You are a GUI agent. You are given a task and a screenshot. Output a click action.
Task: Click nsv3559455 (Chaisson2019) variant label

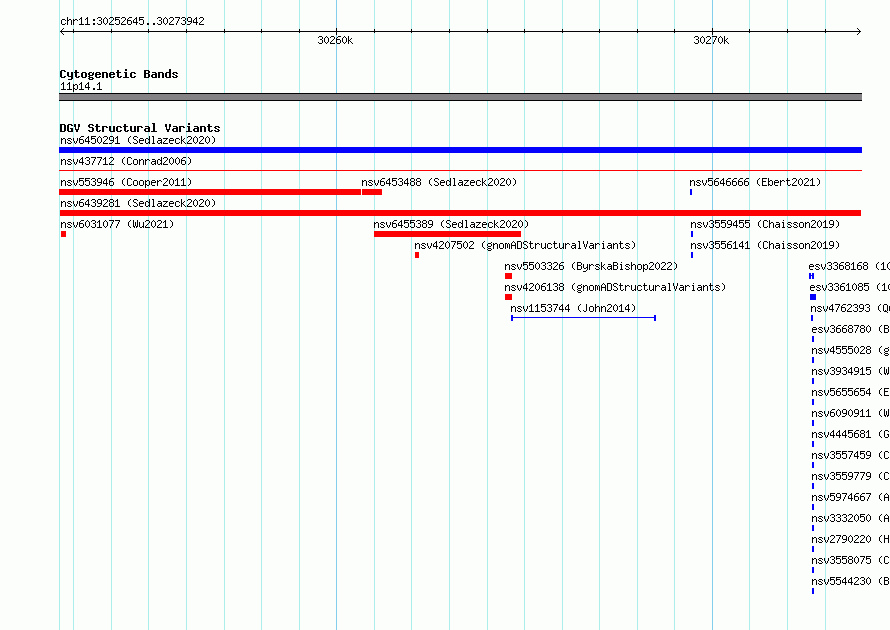[x=765, y=224]
